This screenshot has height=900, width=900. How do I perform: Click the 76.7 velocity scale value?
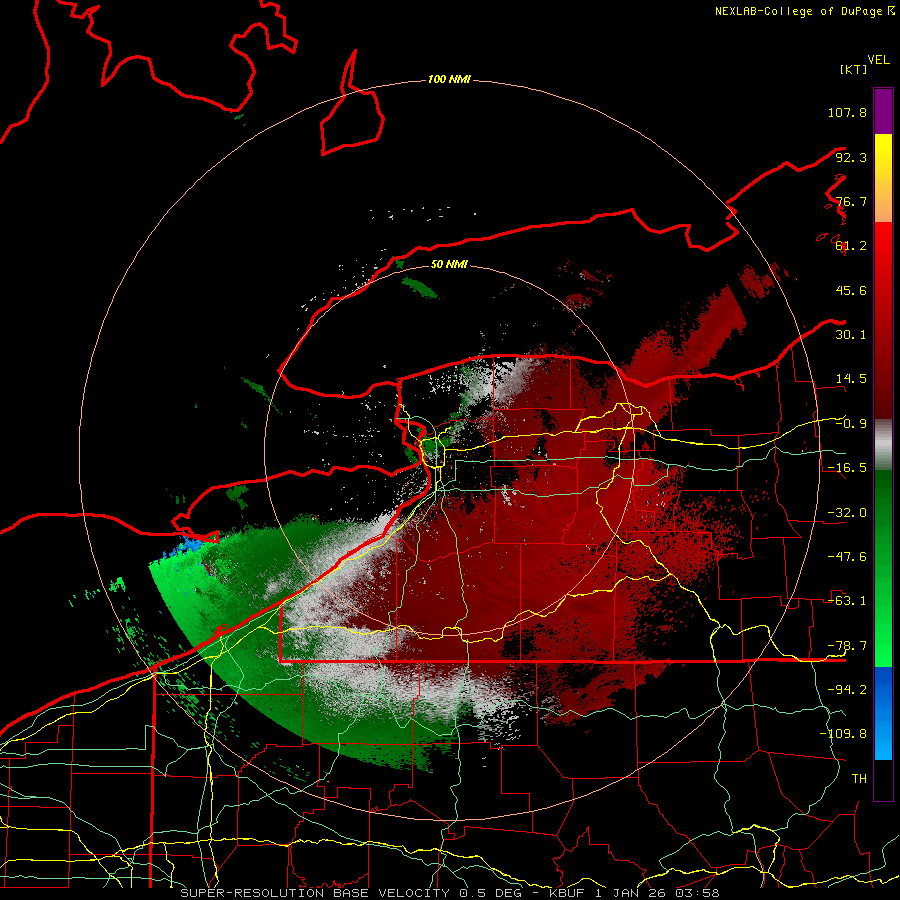(x=851, y=201)
